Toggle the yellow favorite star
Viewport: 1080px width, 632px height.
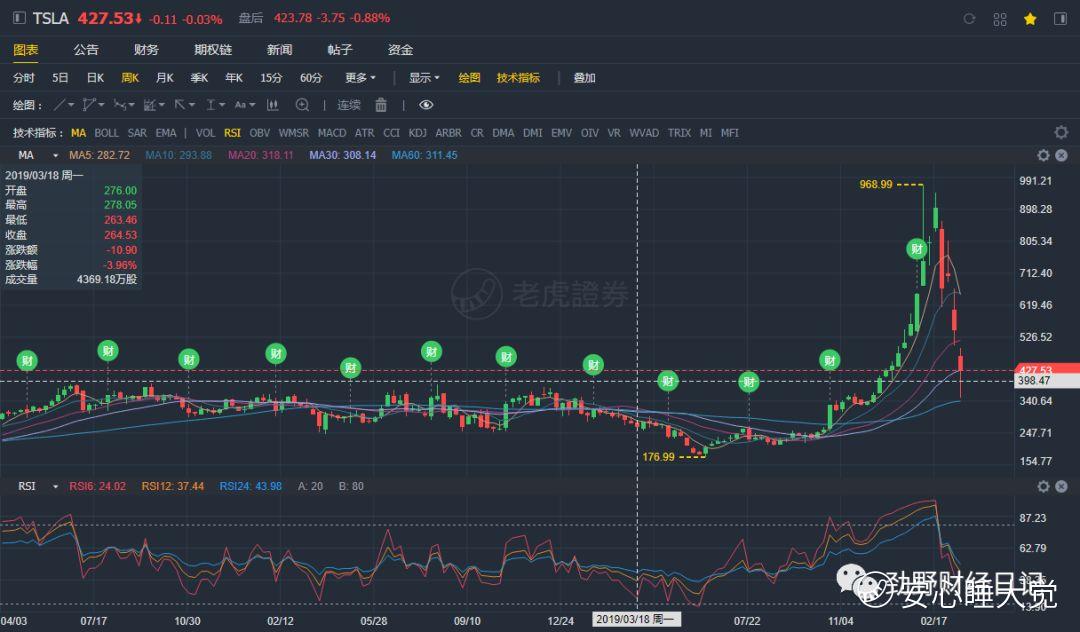point(1030,19)
